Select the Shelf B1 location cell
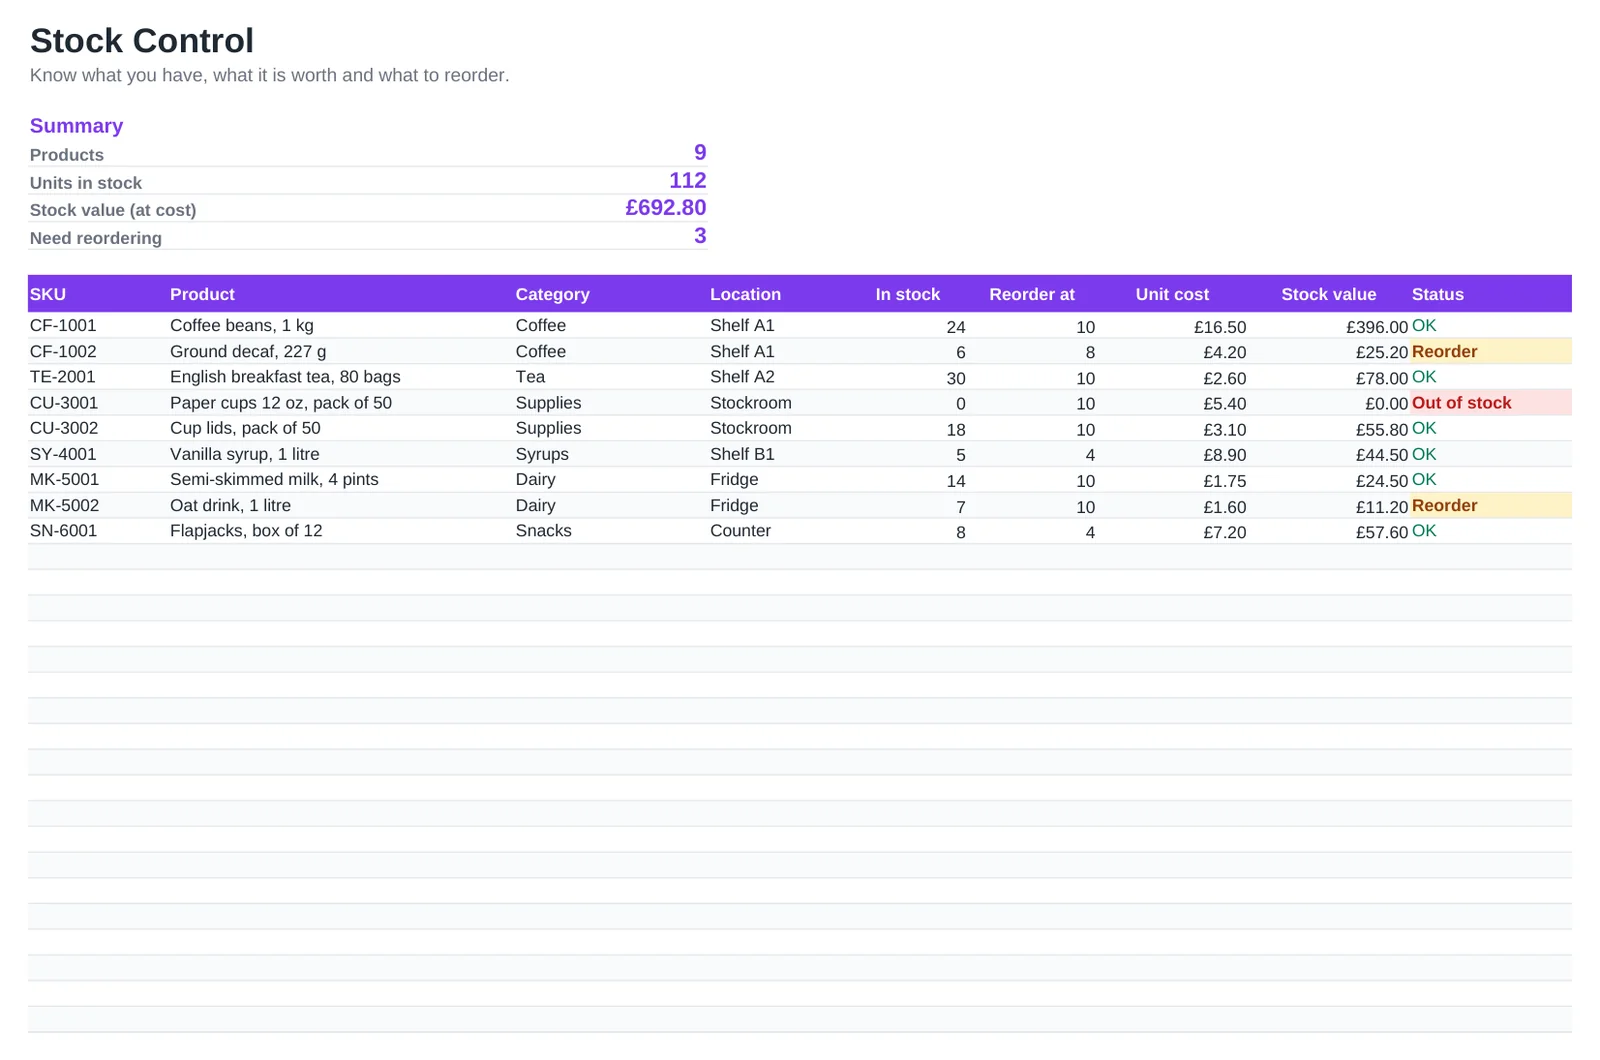This screenshot has width=1600, height=1060. pyautogui.click(x=742, y=453)
